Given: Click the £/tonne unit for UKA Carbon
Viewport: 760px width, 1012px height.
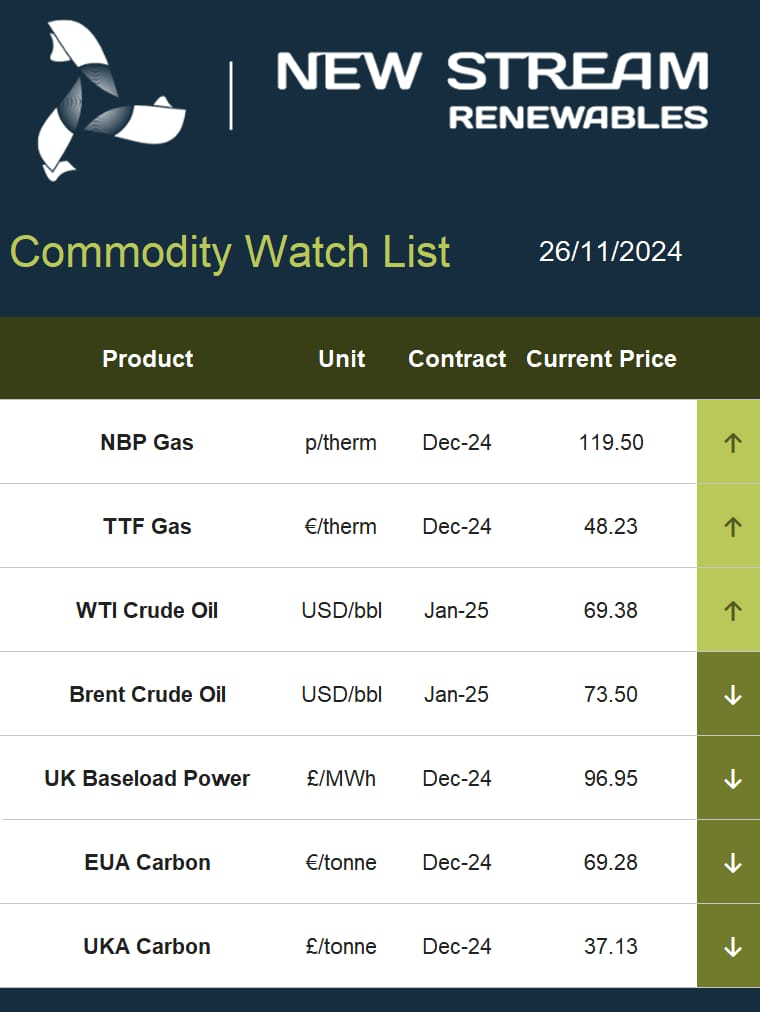Looking at the screenshot, I should [x=341, y=946].
